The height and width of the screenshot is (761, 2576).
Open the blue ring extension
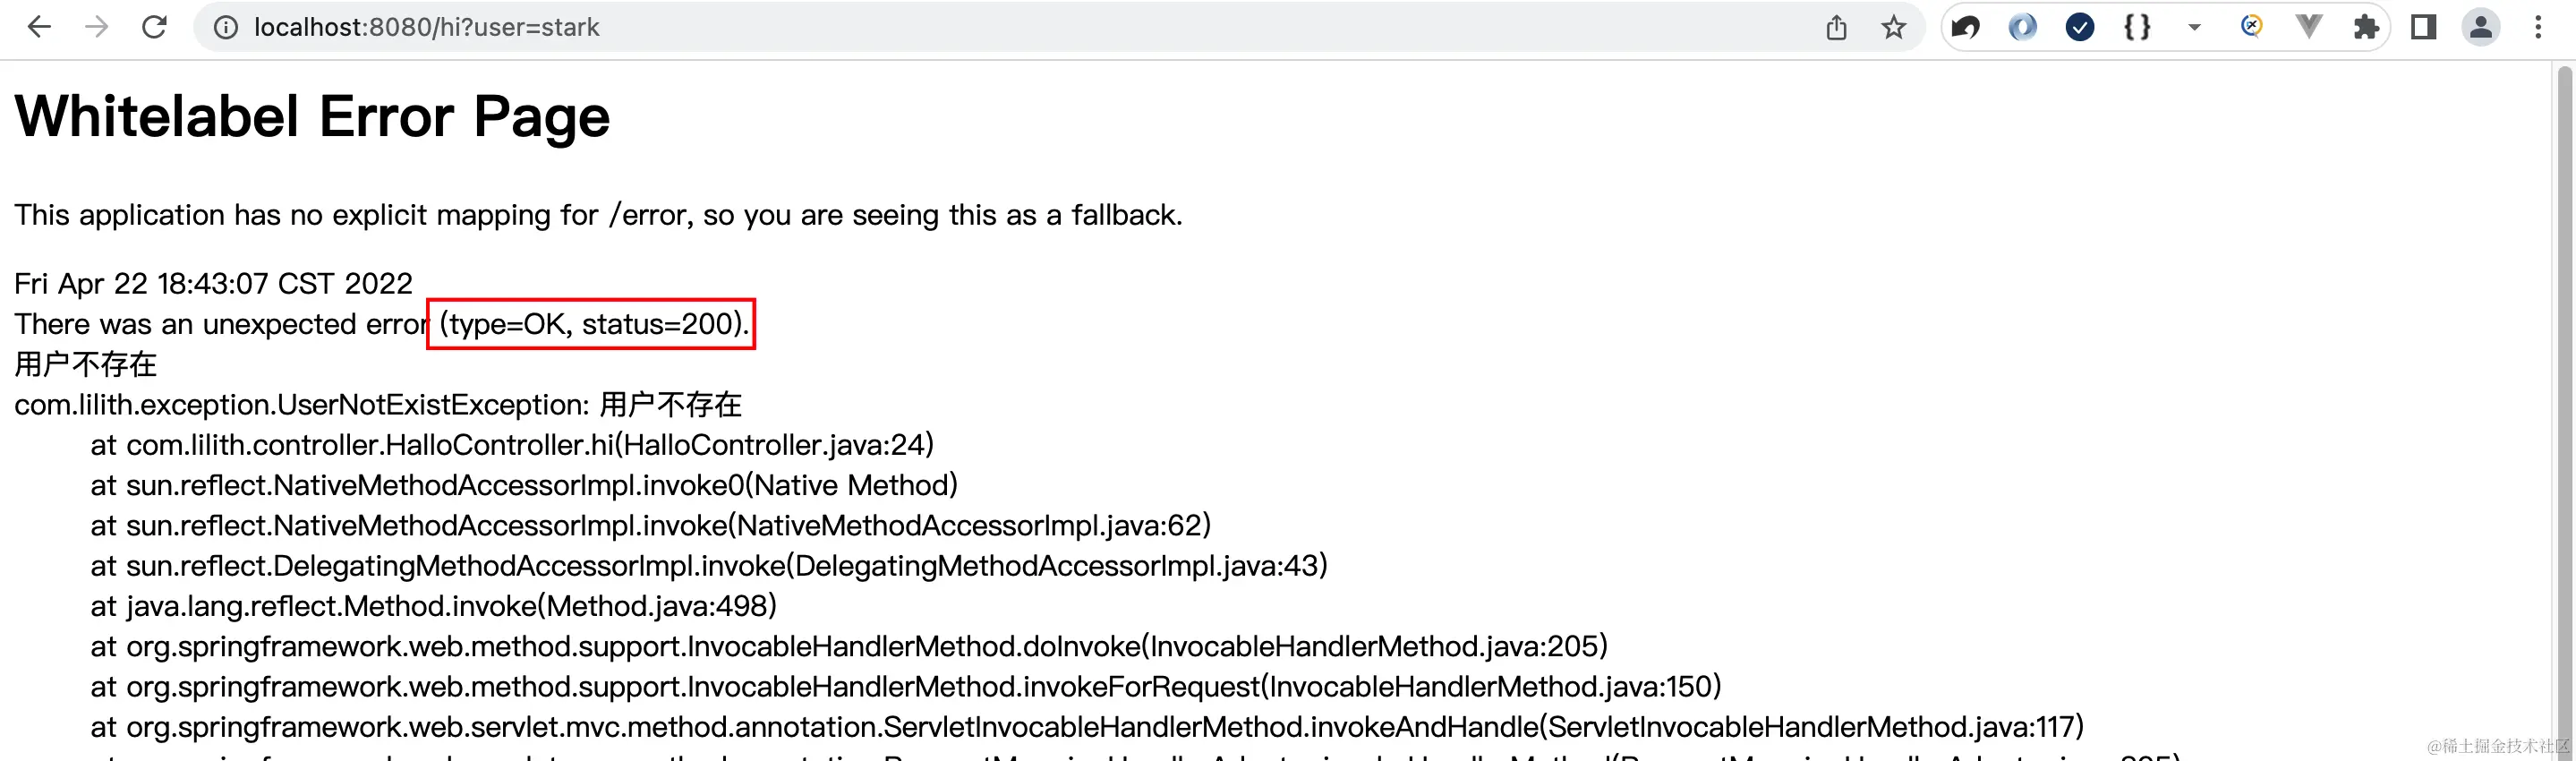tap(2023, 27)
